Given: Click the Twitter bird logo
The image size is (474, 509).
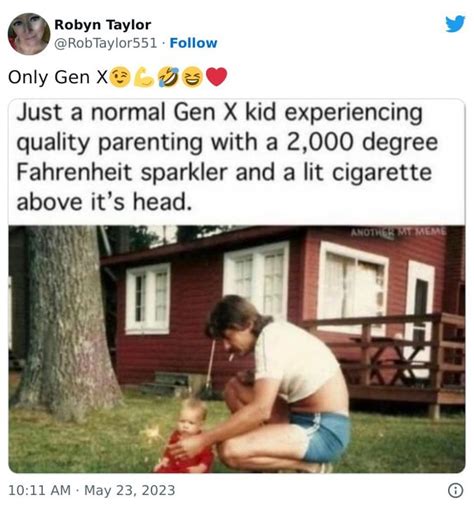Looking at the screenshot, I should (455, 24).
